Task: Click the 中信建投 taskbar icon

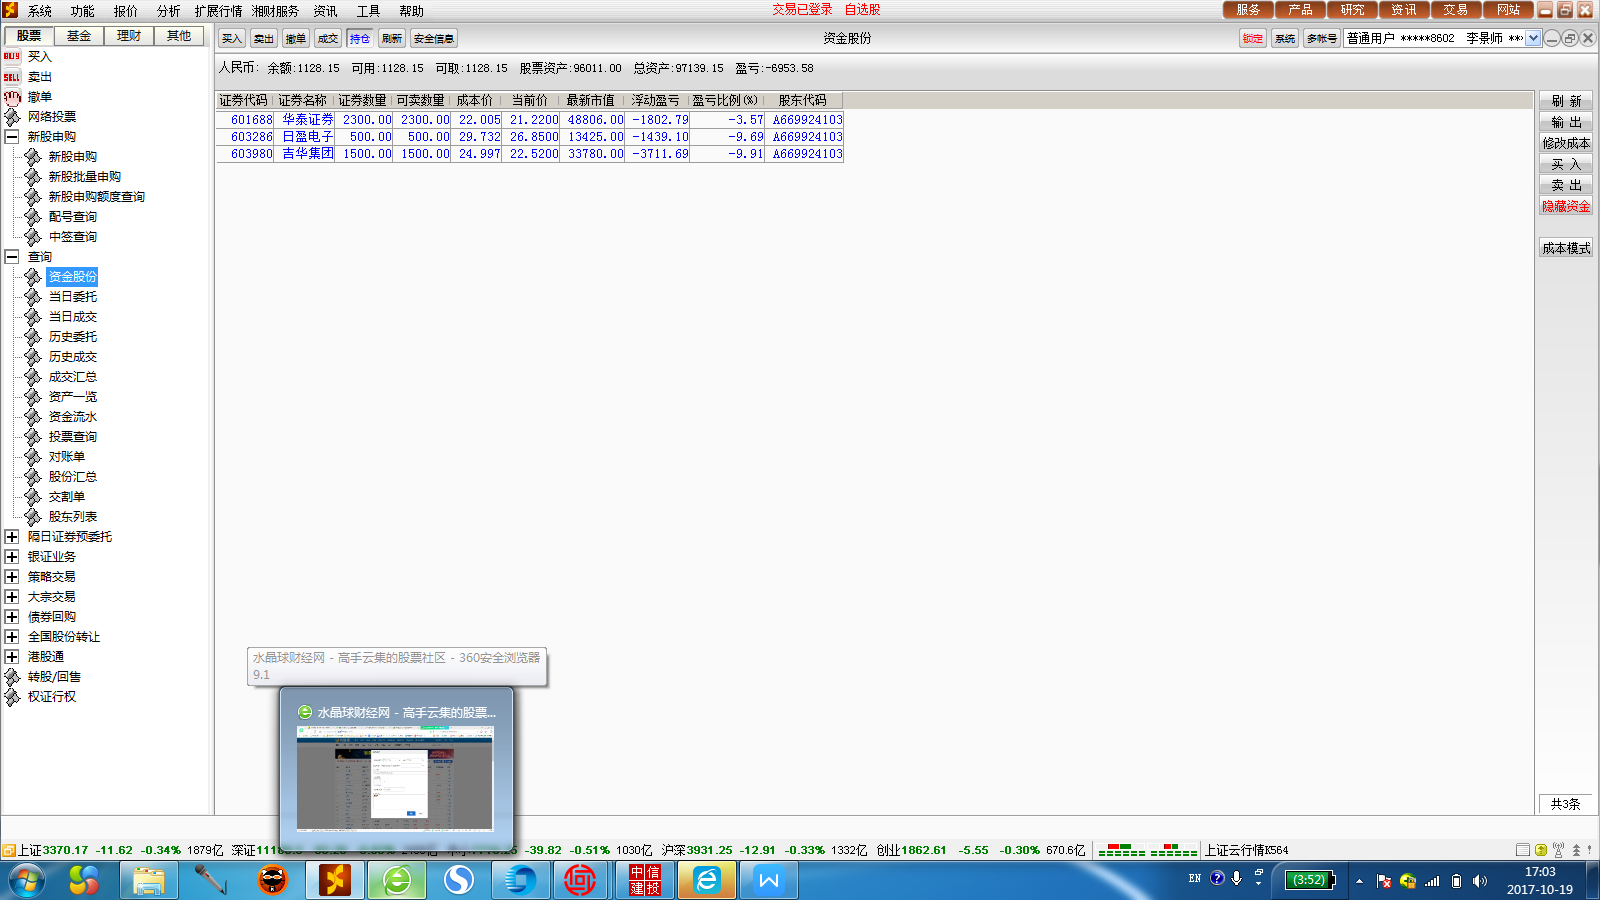Action: (x=645, y=880)
